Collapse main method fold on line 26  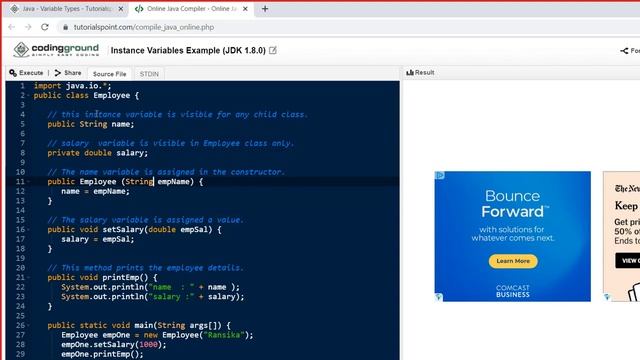[x=28, y=325]
